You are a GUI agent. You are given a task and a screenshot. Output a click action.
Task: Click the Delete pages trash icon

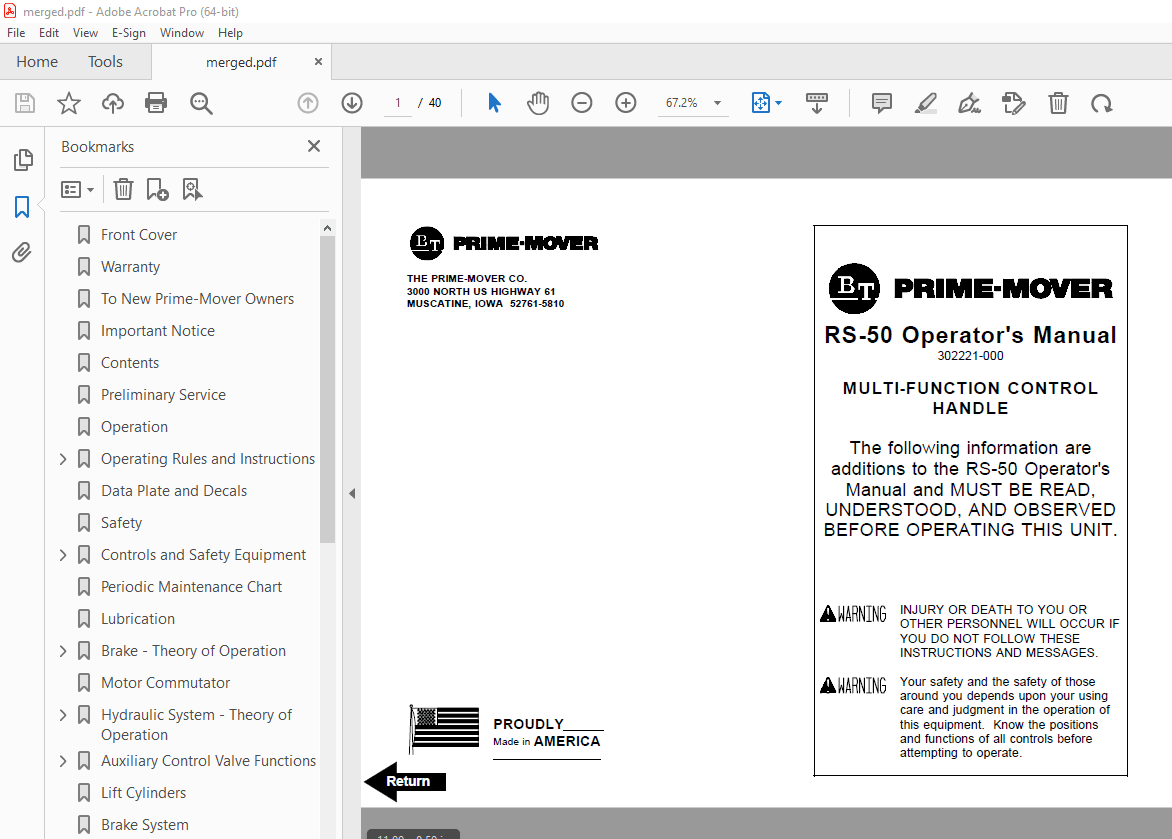tap(1058, 103)
